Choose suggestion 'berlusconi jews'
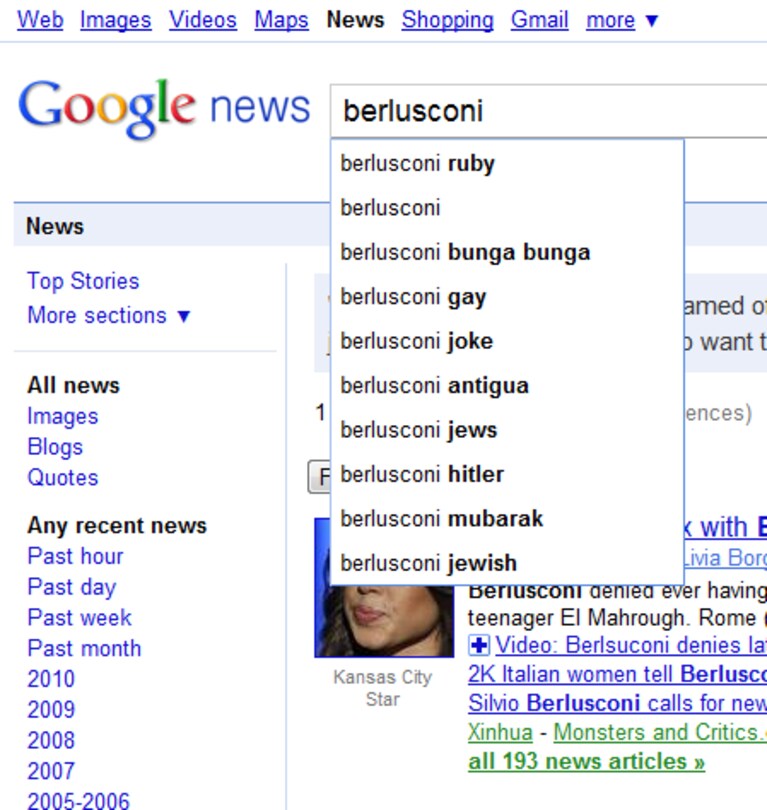 pyautogui.click(x=507, y=430)
